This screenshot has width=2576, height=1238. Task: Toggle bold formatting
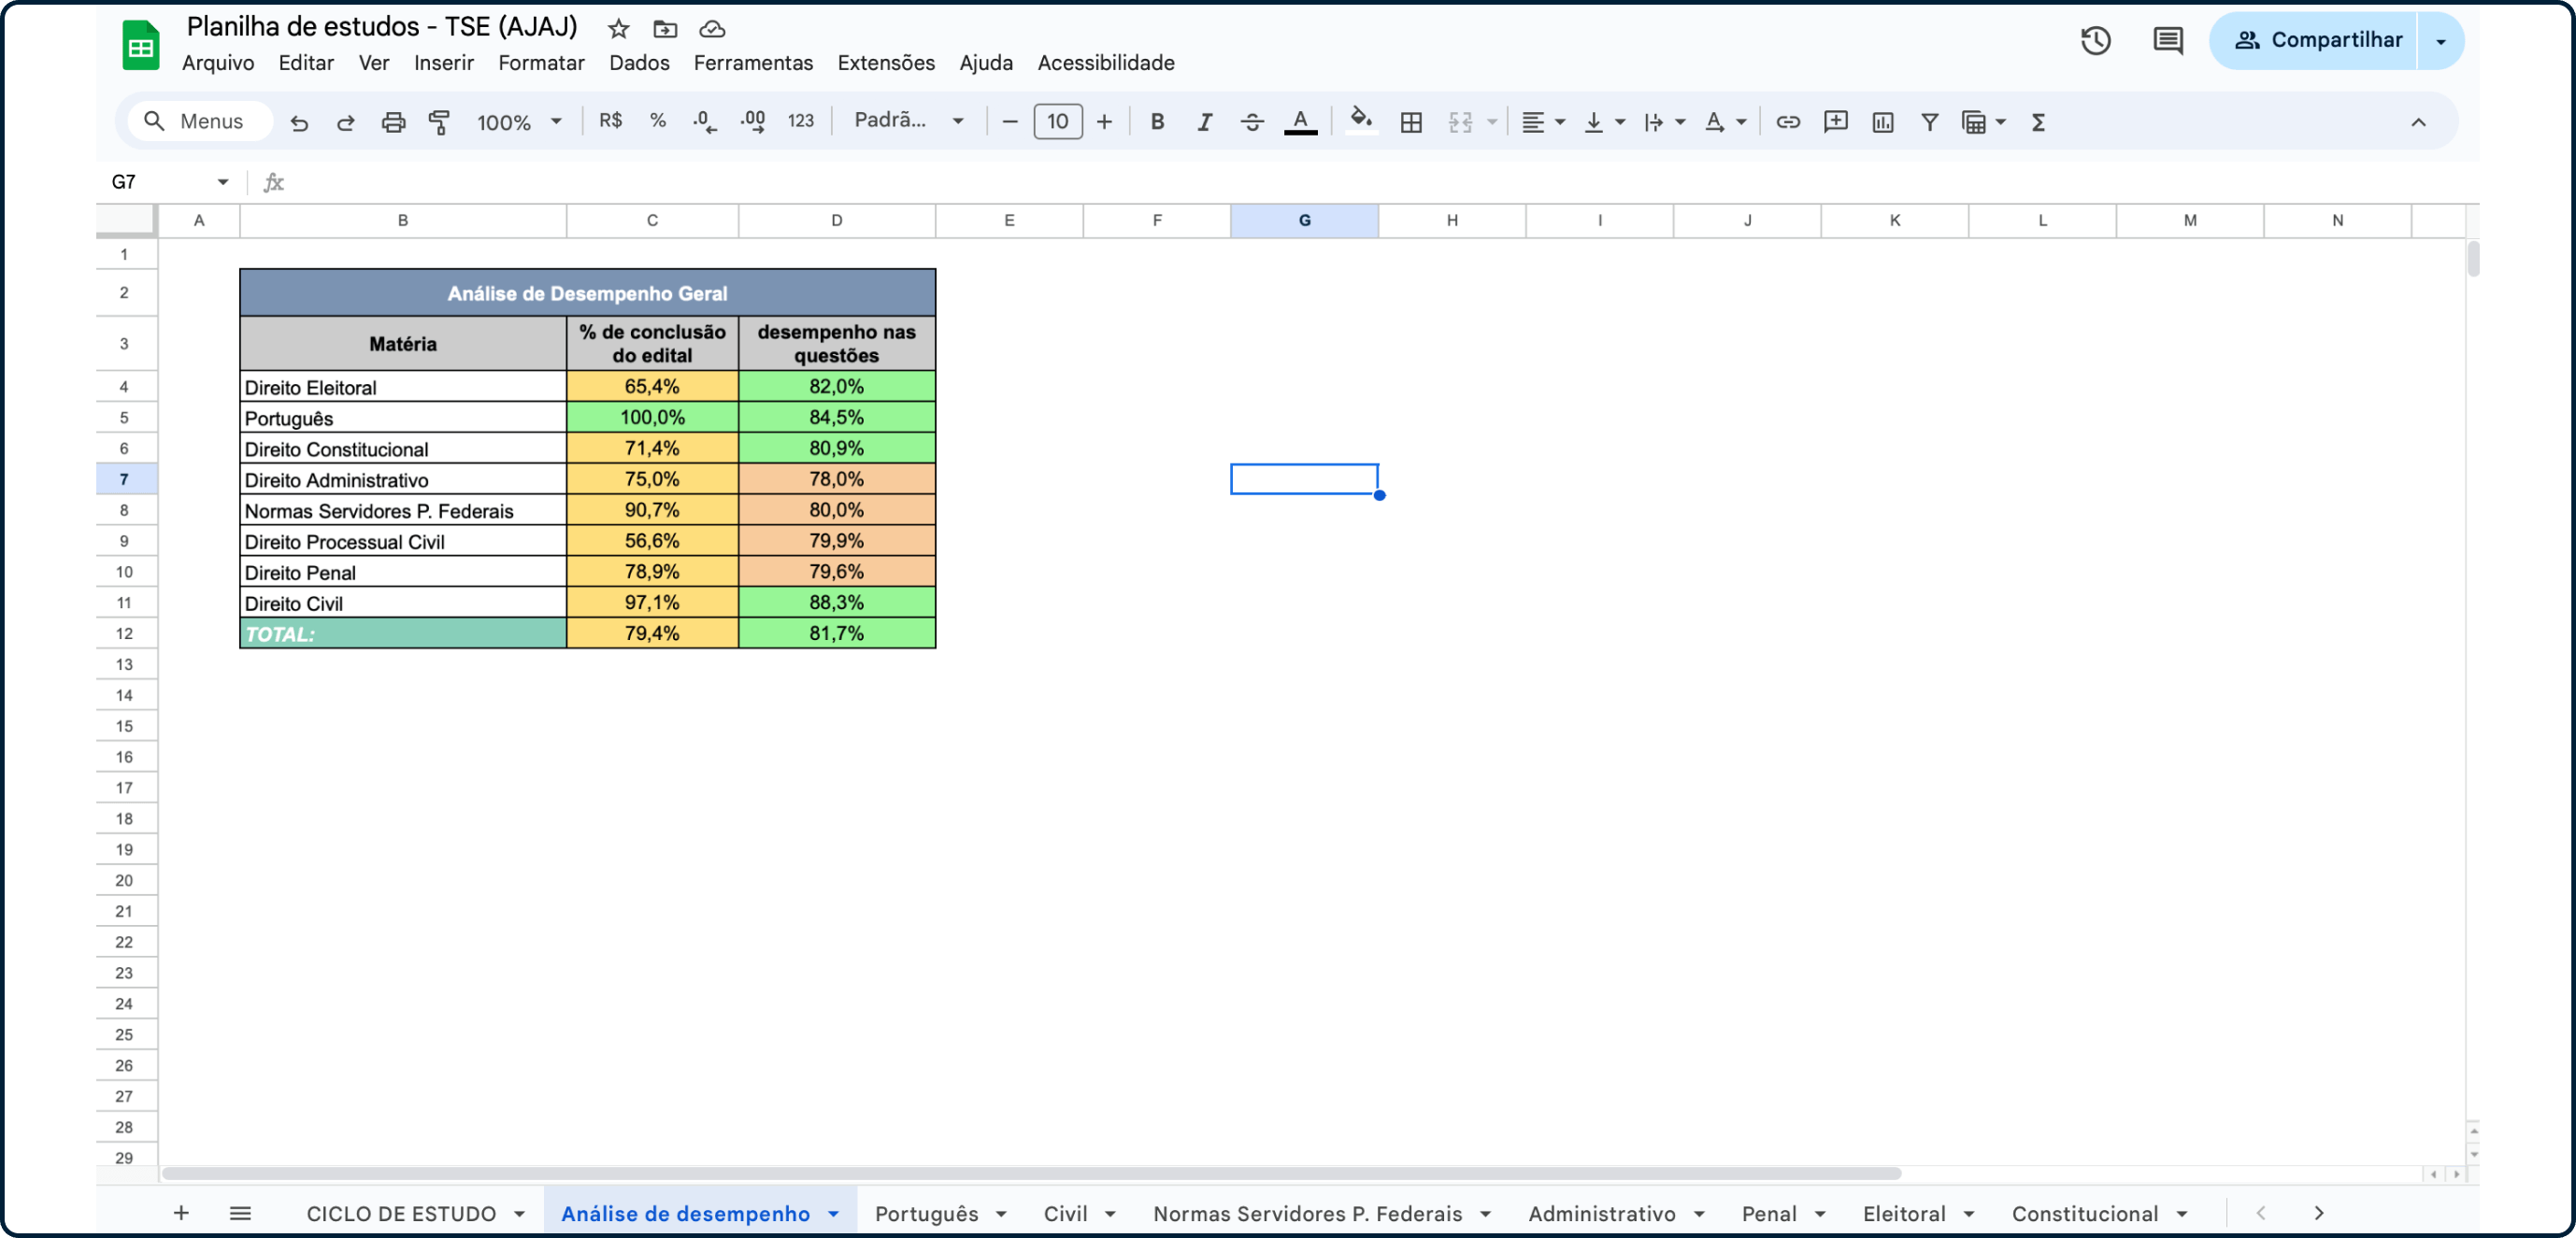click(x=1157, y=122)
